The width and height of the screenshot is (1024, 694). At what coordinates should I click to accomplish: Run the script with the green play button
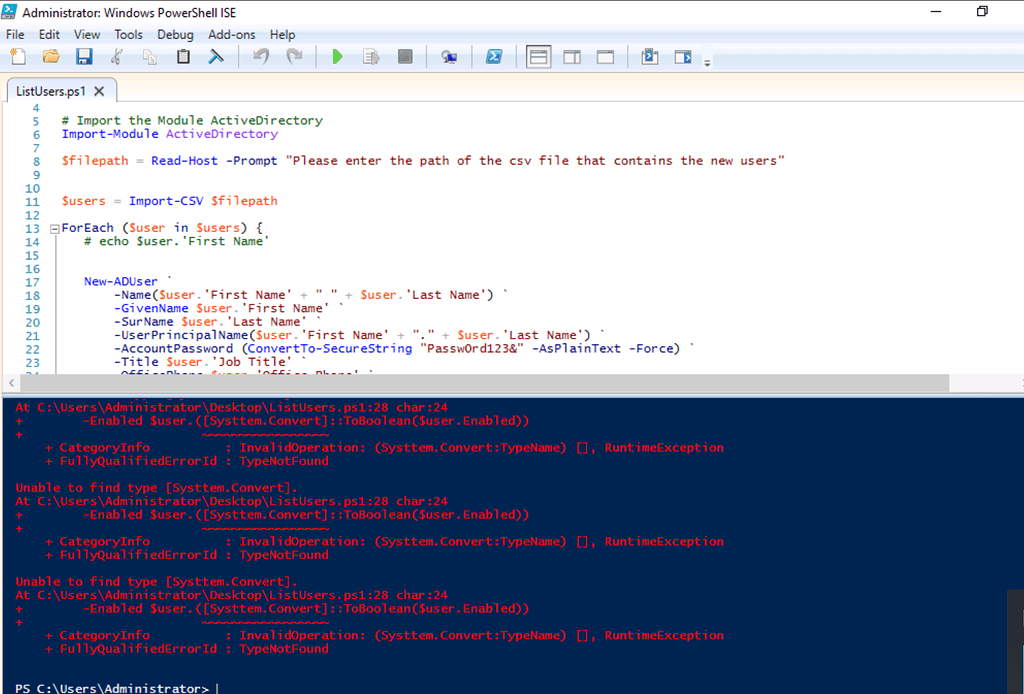[337, 57]
